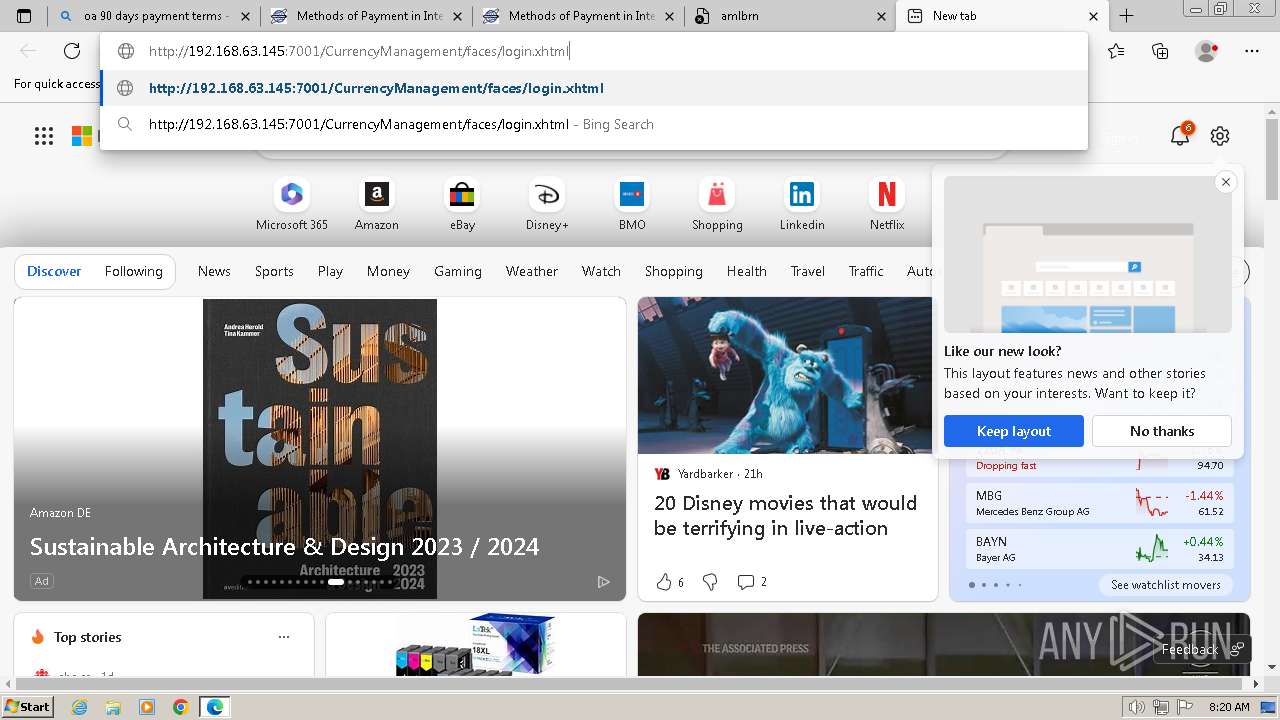Launch Internet Explorer from taskbar
Screen dimensions: 1280x720
pos(79,707)
